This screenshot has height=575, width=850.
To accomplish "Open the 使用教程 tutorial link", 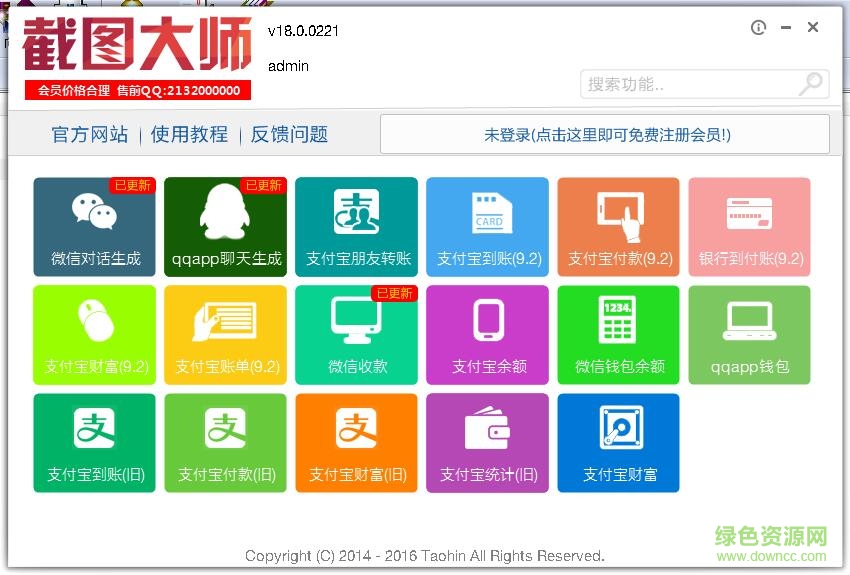I will click(x=189, y=135).
